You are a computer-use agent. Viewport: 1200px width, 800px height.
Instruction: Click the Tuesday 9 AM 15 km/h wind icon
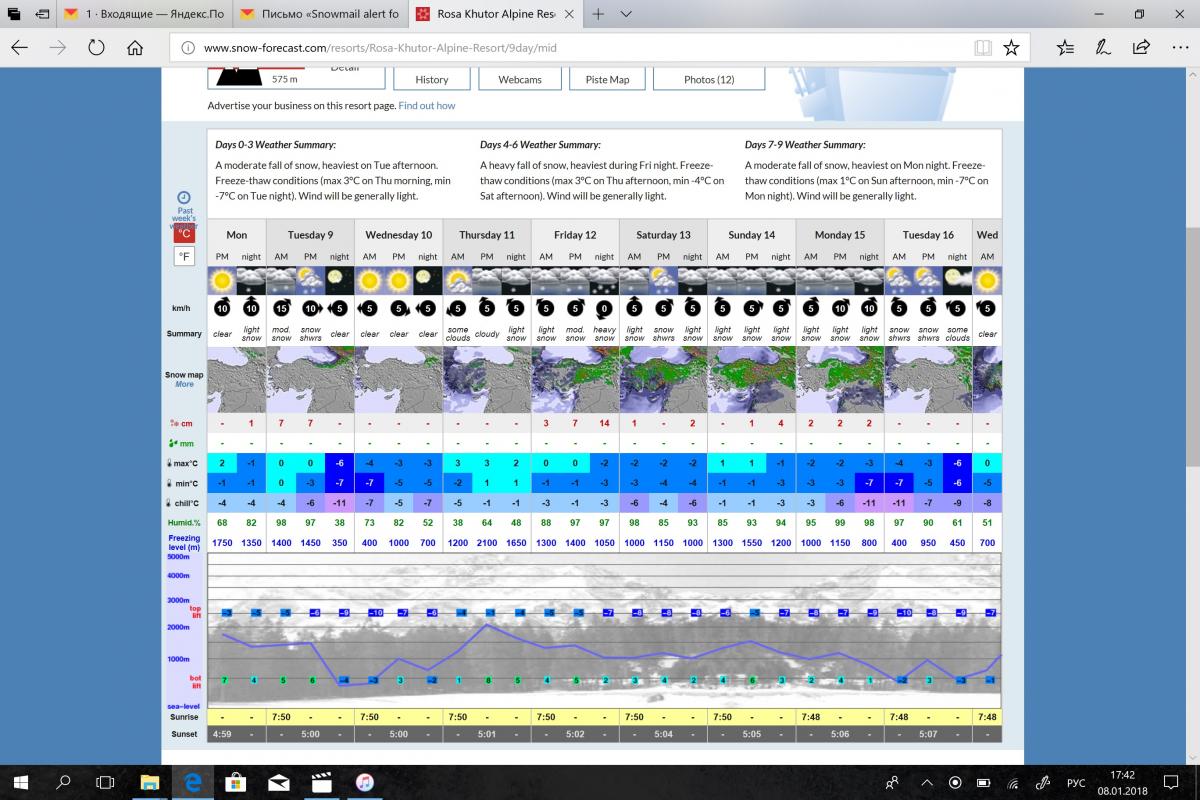(x=282, y=307)
